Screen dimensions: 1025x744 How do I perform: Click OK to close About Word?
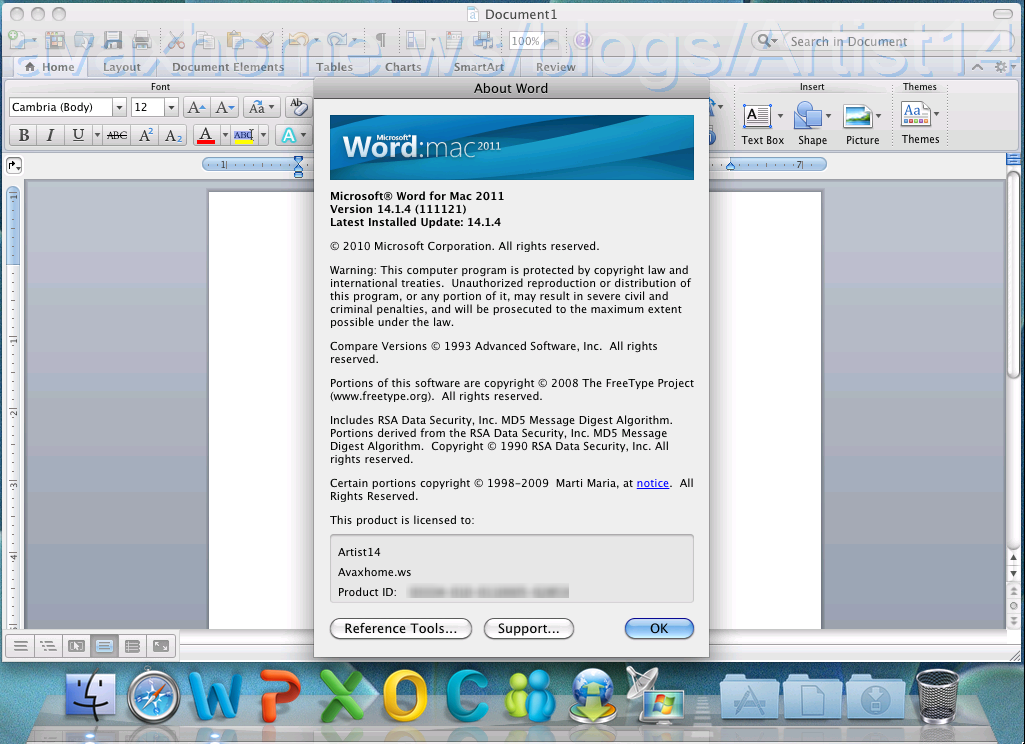click(x=659, y=628)
